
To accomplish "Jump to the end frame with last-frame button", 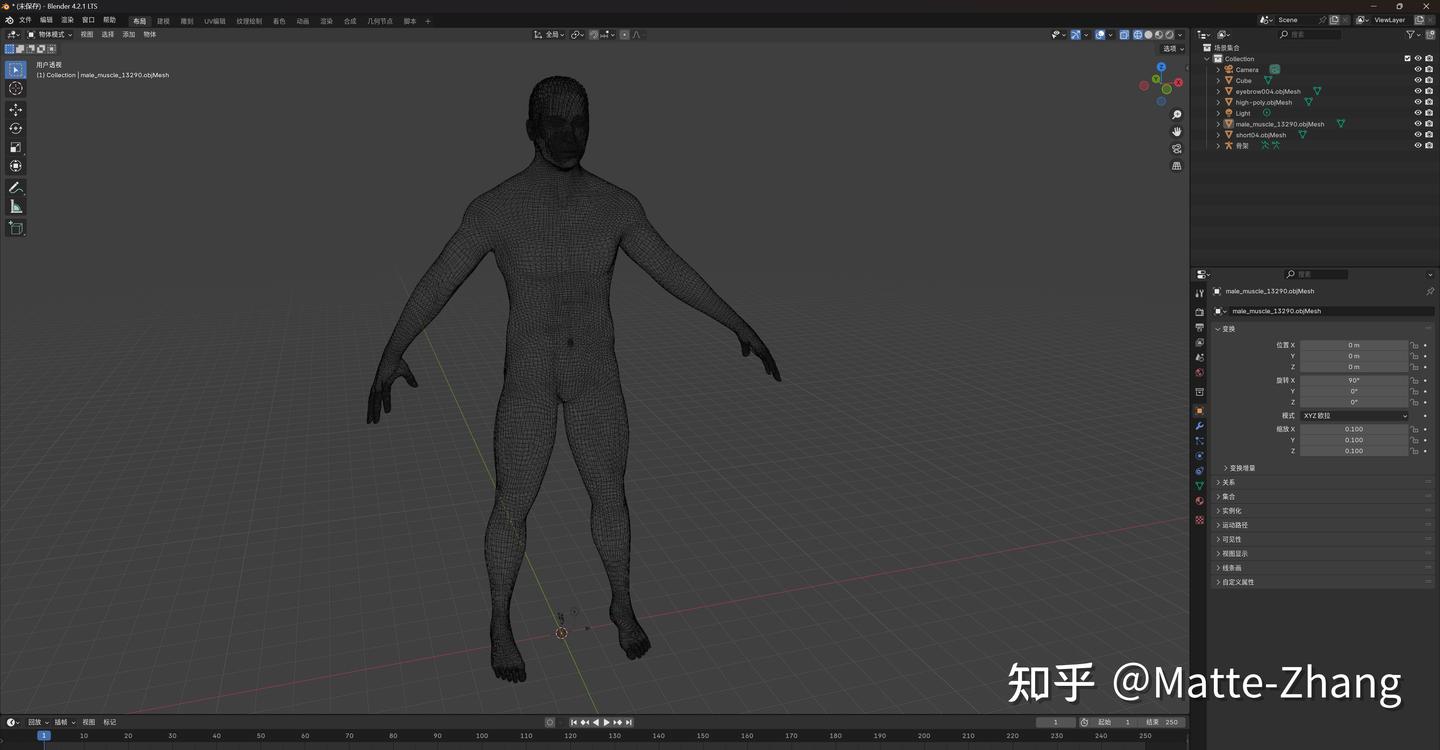I will [629, 722].
